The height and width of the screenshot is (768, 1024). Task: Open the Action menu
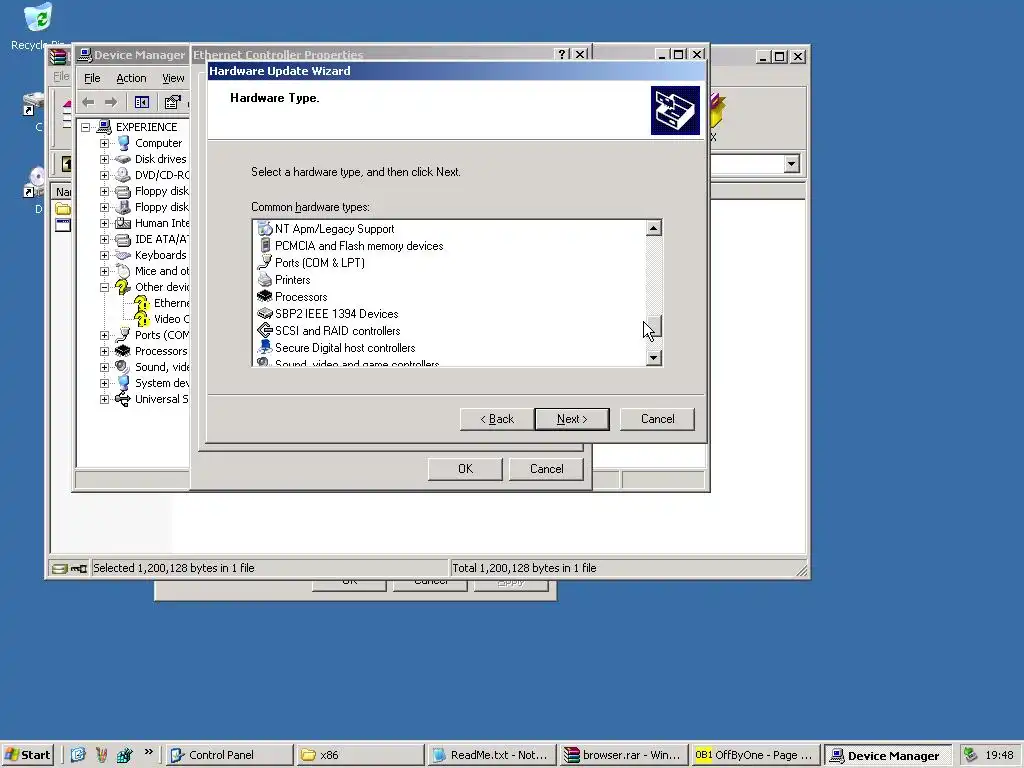pyautogui.click(x=131, y=78)
